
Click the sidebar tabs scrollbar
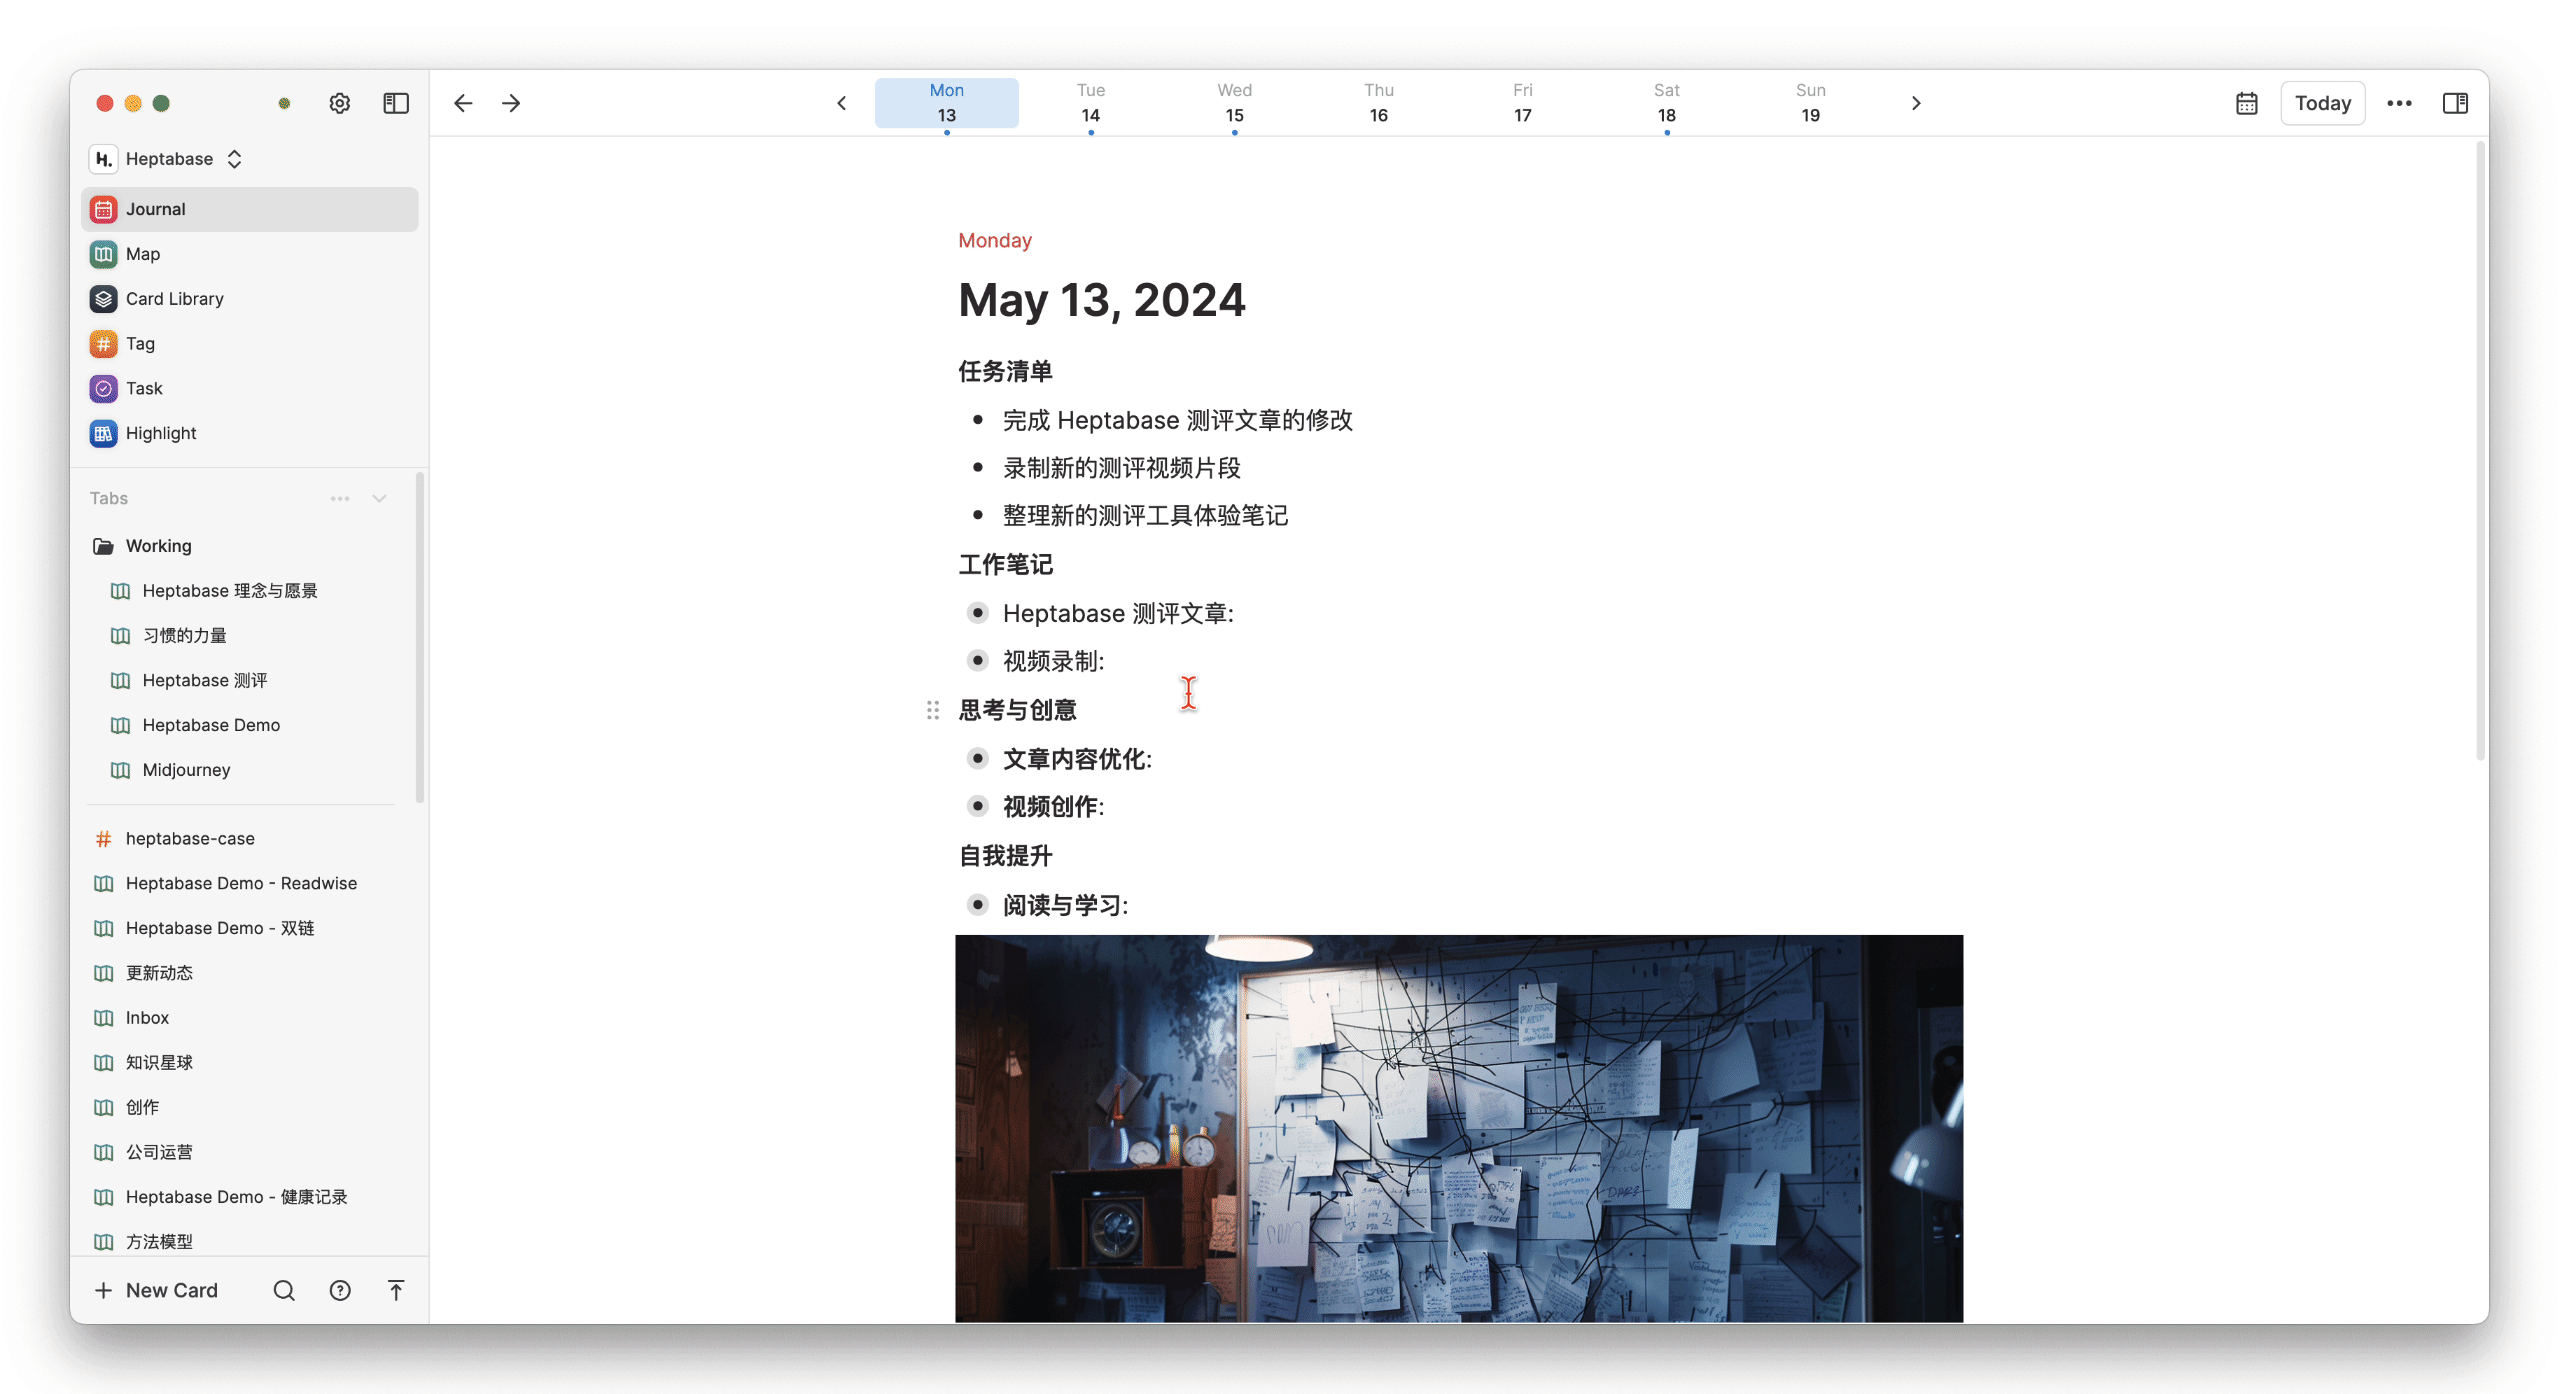tap(420, 637)
